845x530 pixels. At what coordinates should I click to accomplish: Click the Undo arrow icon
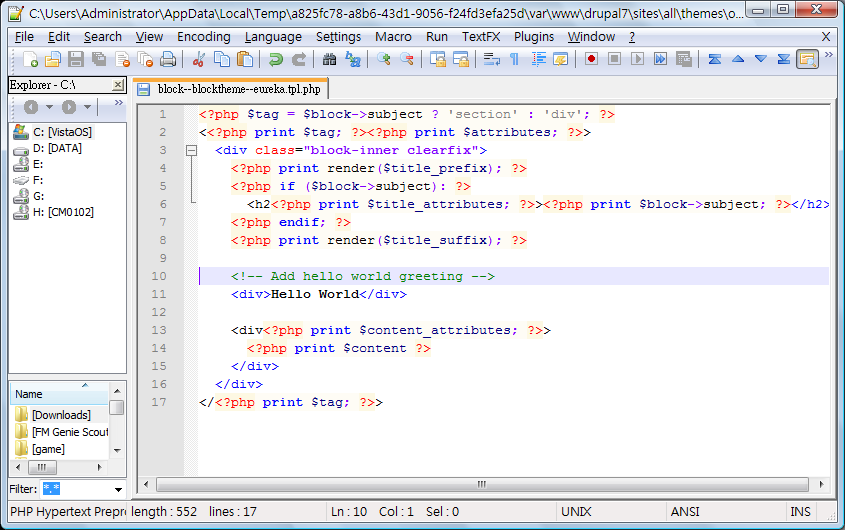275,60
